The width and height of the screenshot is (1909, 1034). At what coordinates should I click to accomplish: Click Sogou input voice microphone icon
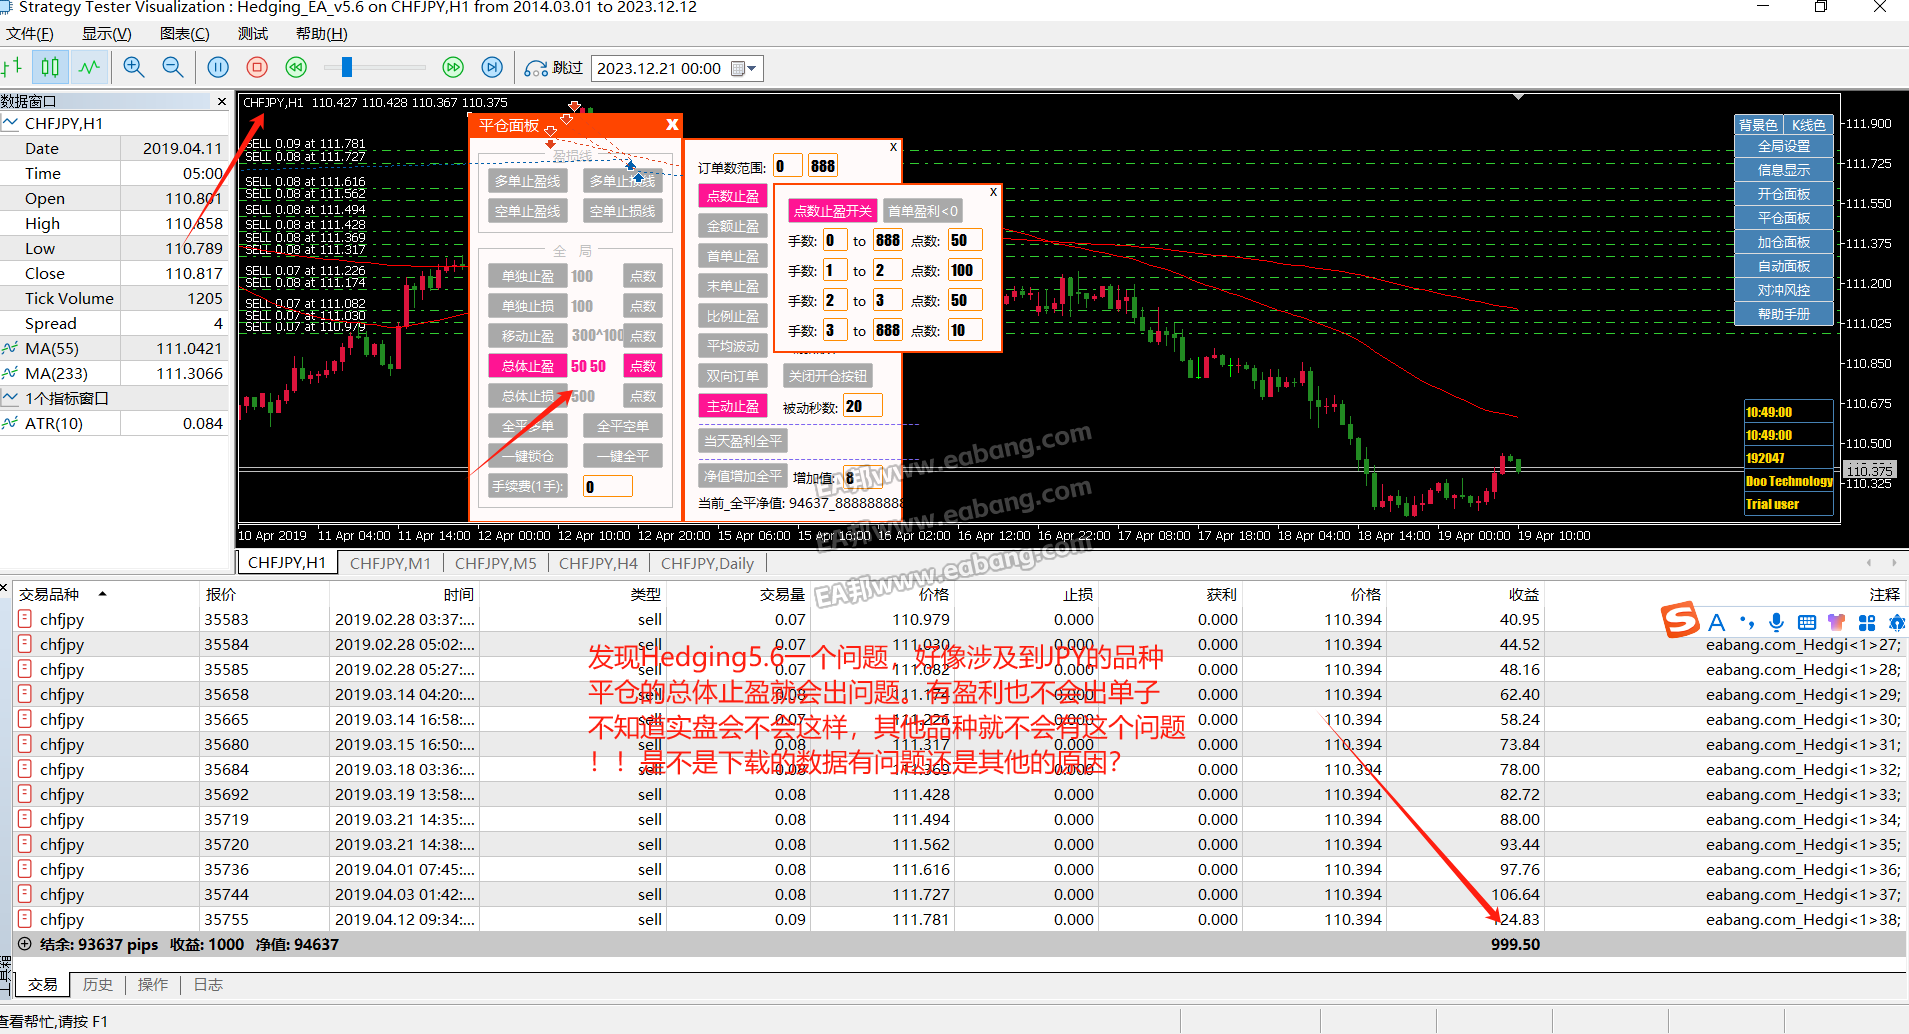click(1776, 622)
